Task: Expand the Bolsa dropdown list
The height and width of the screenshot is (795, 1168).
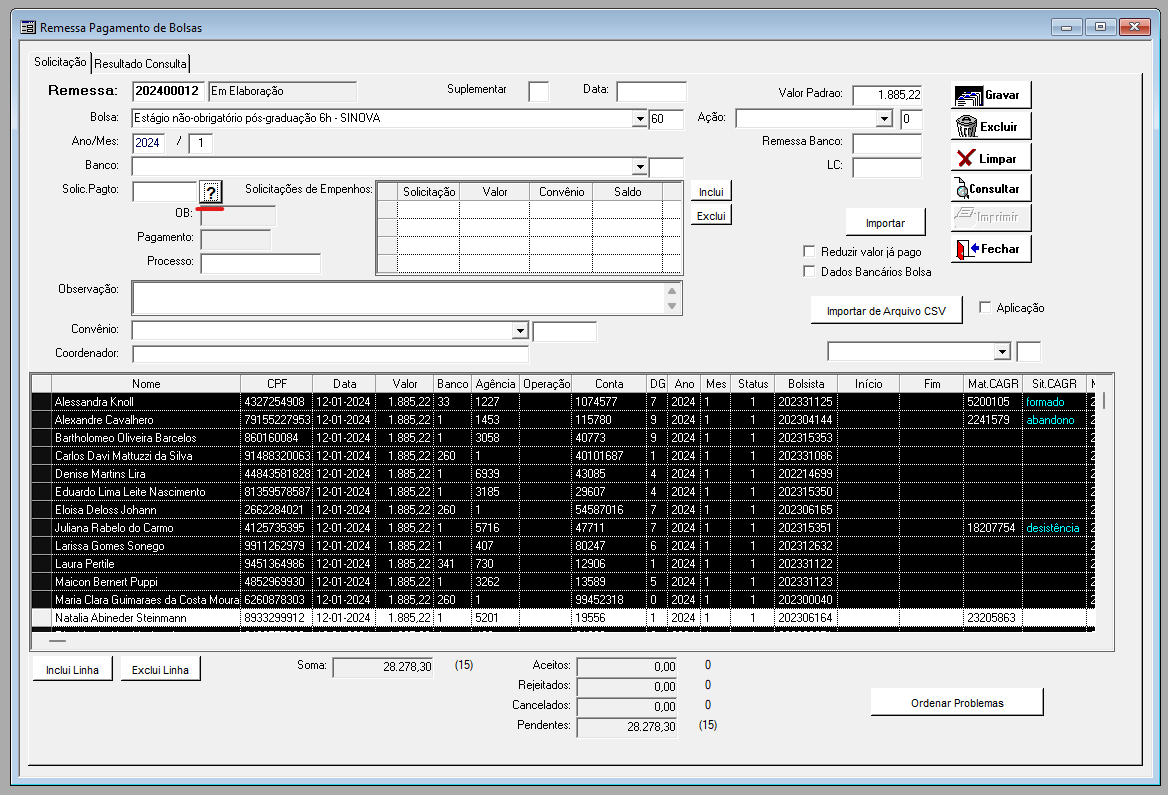Action: [x=640, y=119]
